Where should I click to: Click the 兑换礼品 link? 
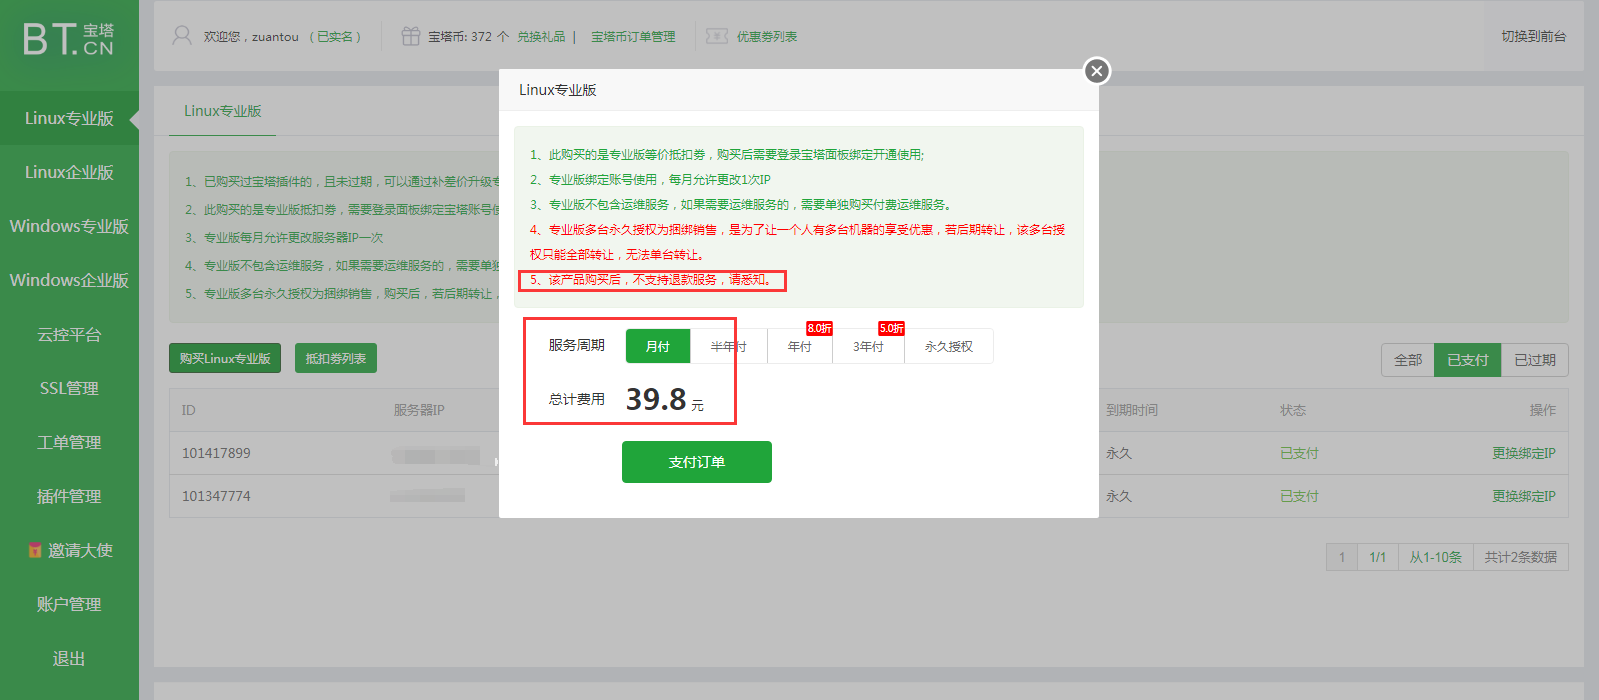tap(541, 36)
